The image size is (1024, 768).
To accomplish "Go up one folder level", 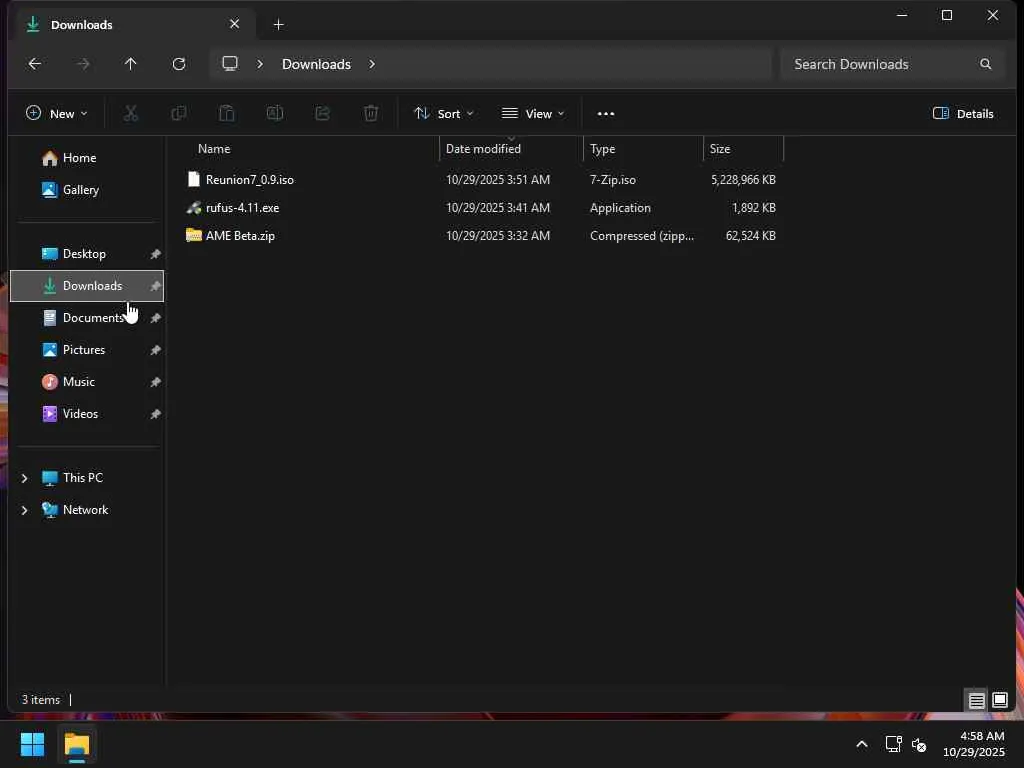I will 131,64.
